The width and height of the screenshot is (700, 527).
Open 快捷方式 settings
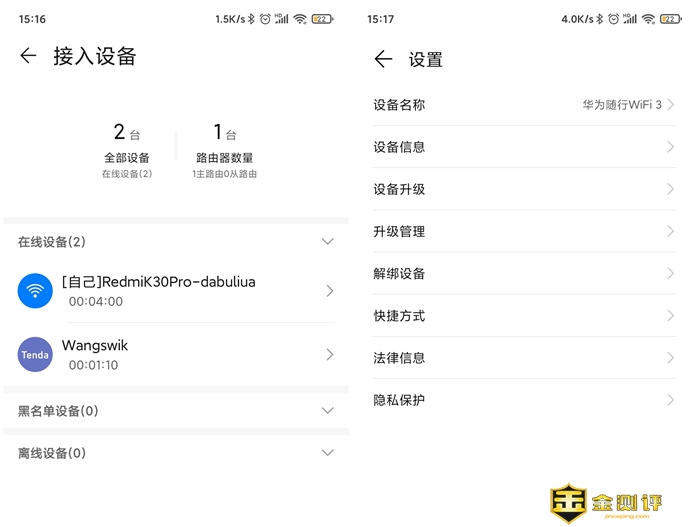click(523, 316)
